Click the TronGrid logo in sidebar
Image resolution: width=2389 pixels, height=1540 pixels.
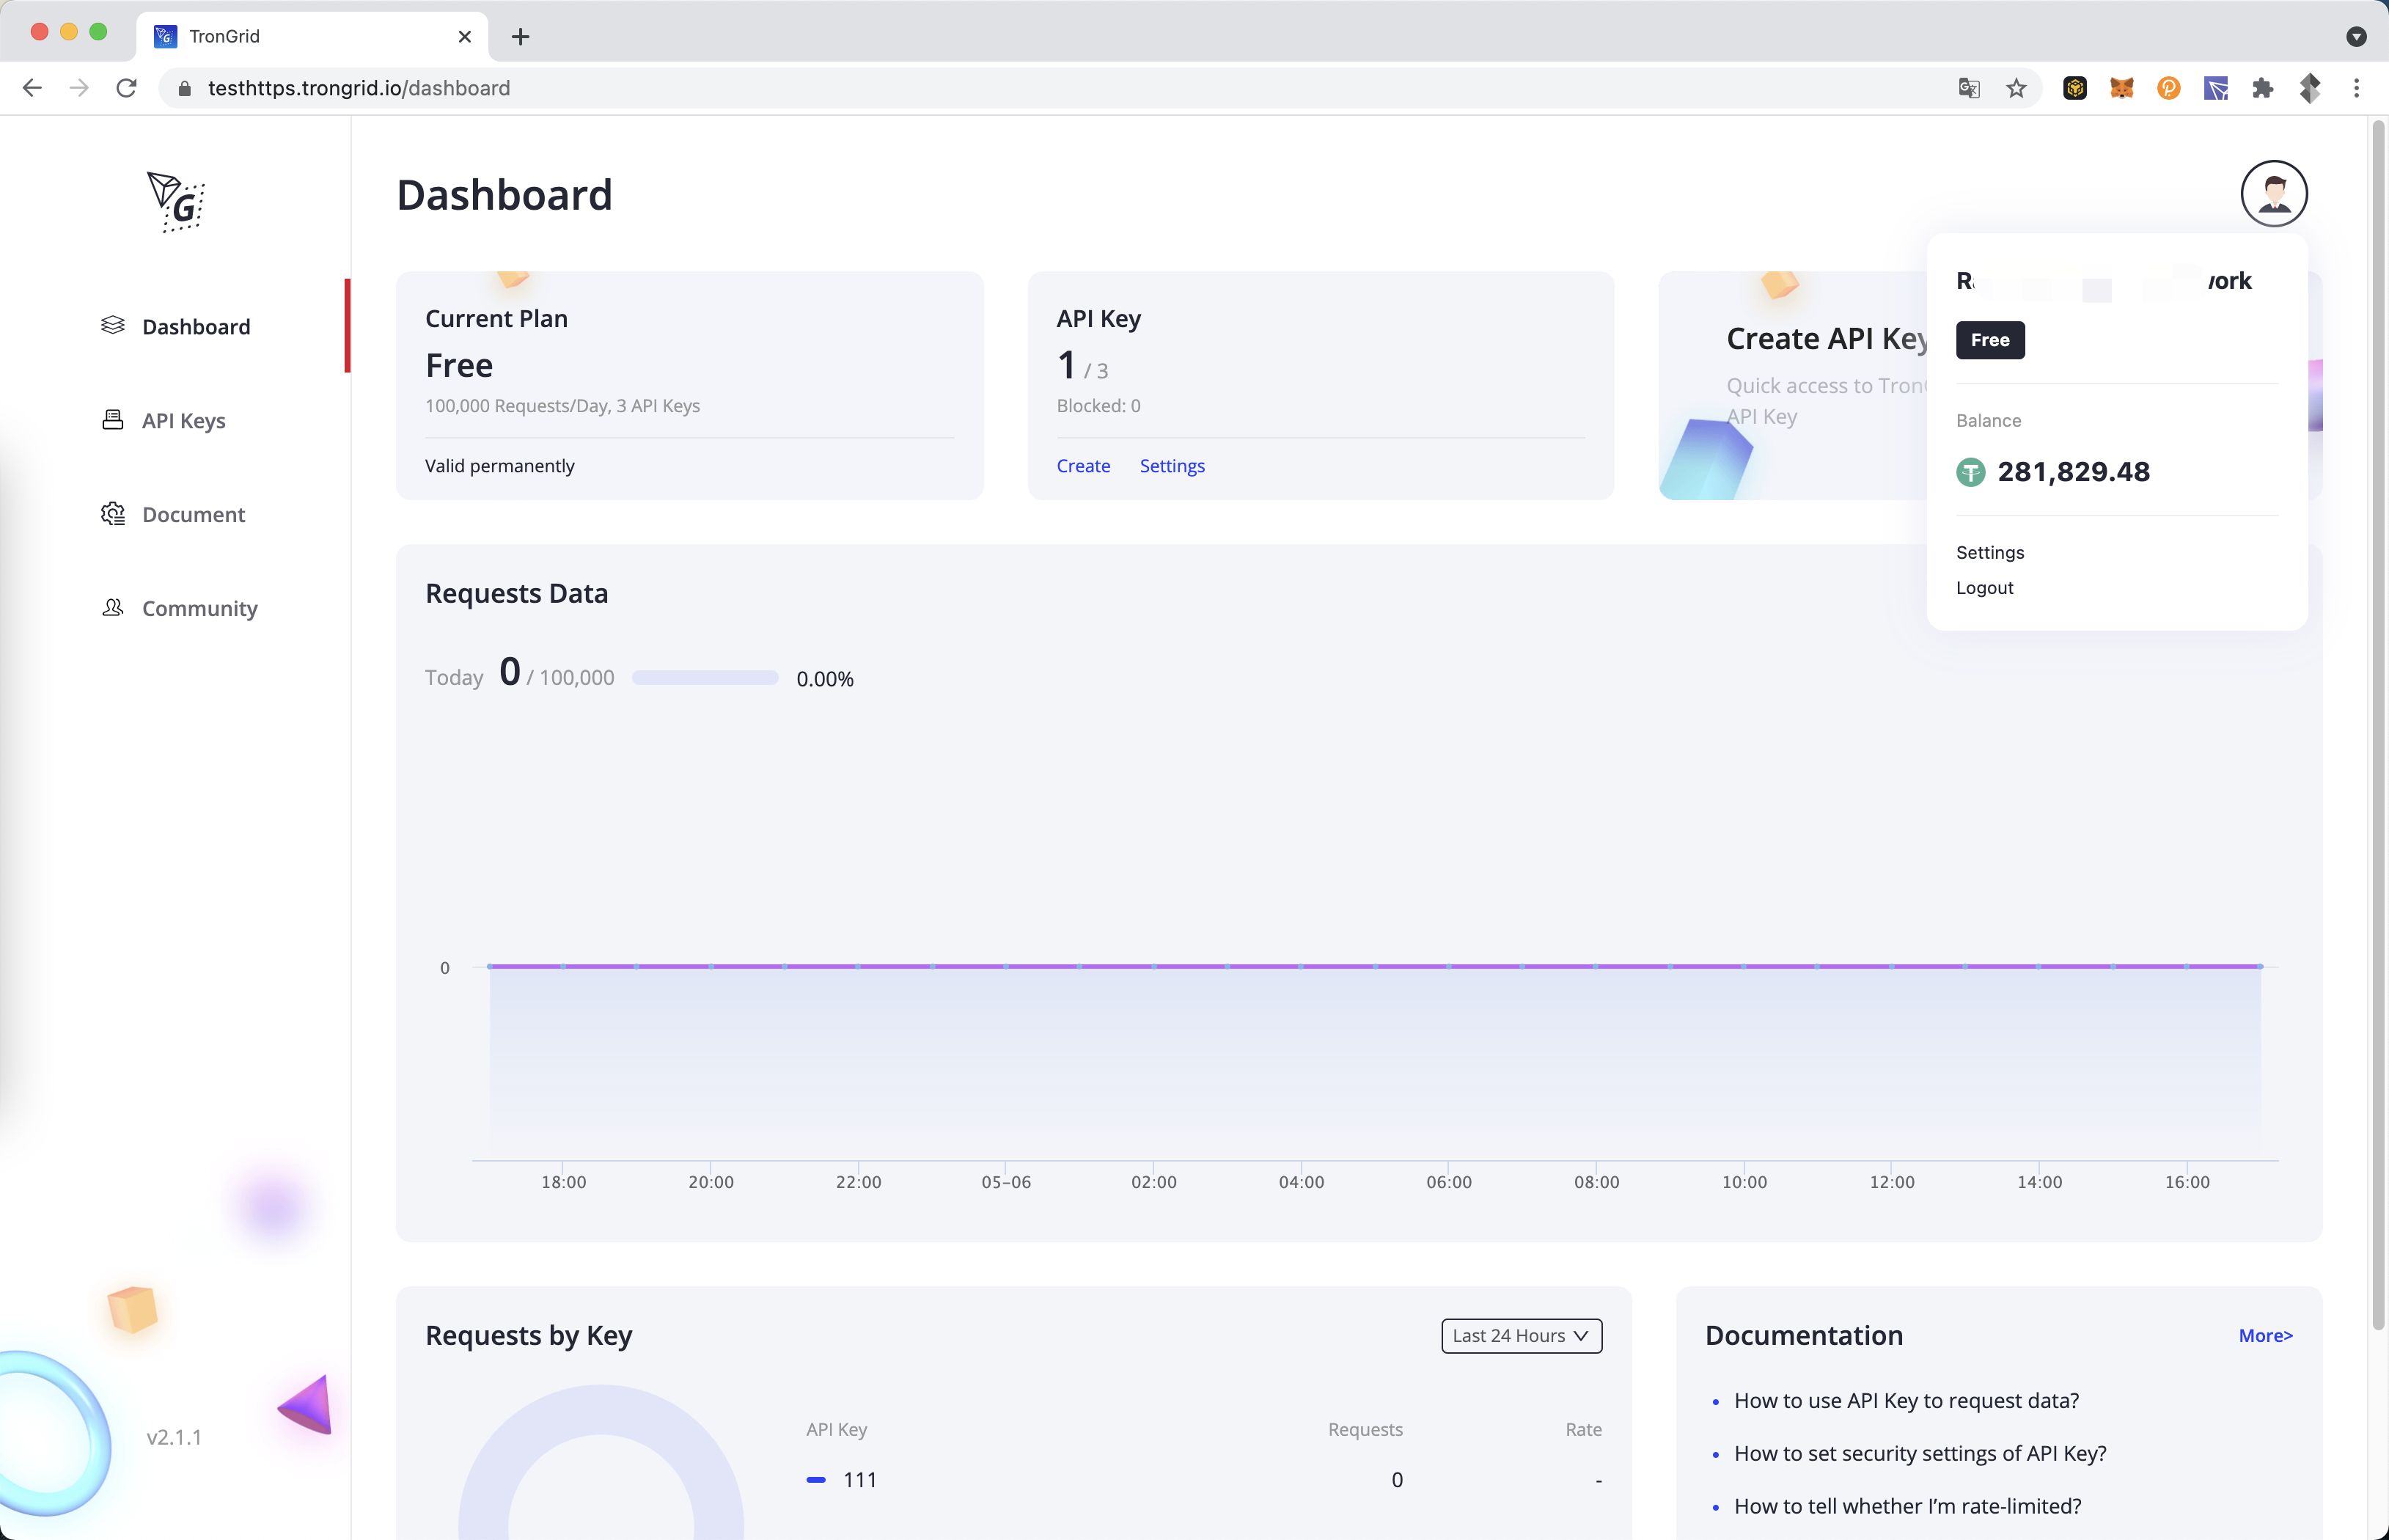(176, 201)
